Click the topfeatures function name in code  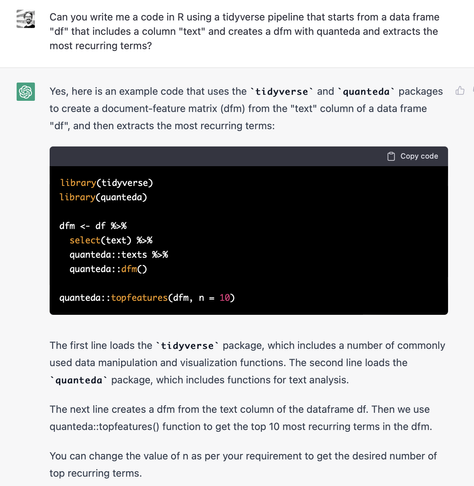coord(139,298)
